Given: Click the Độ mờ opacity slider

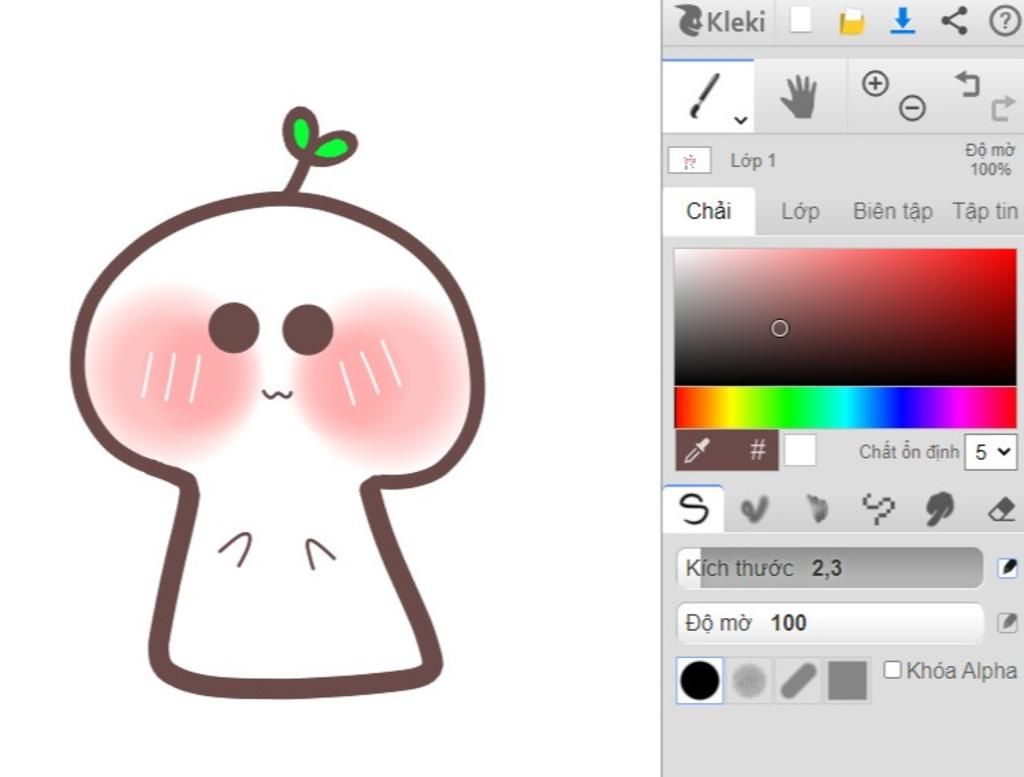Looking at the screenshot, I should [x=829, y=623].
